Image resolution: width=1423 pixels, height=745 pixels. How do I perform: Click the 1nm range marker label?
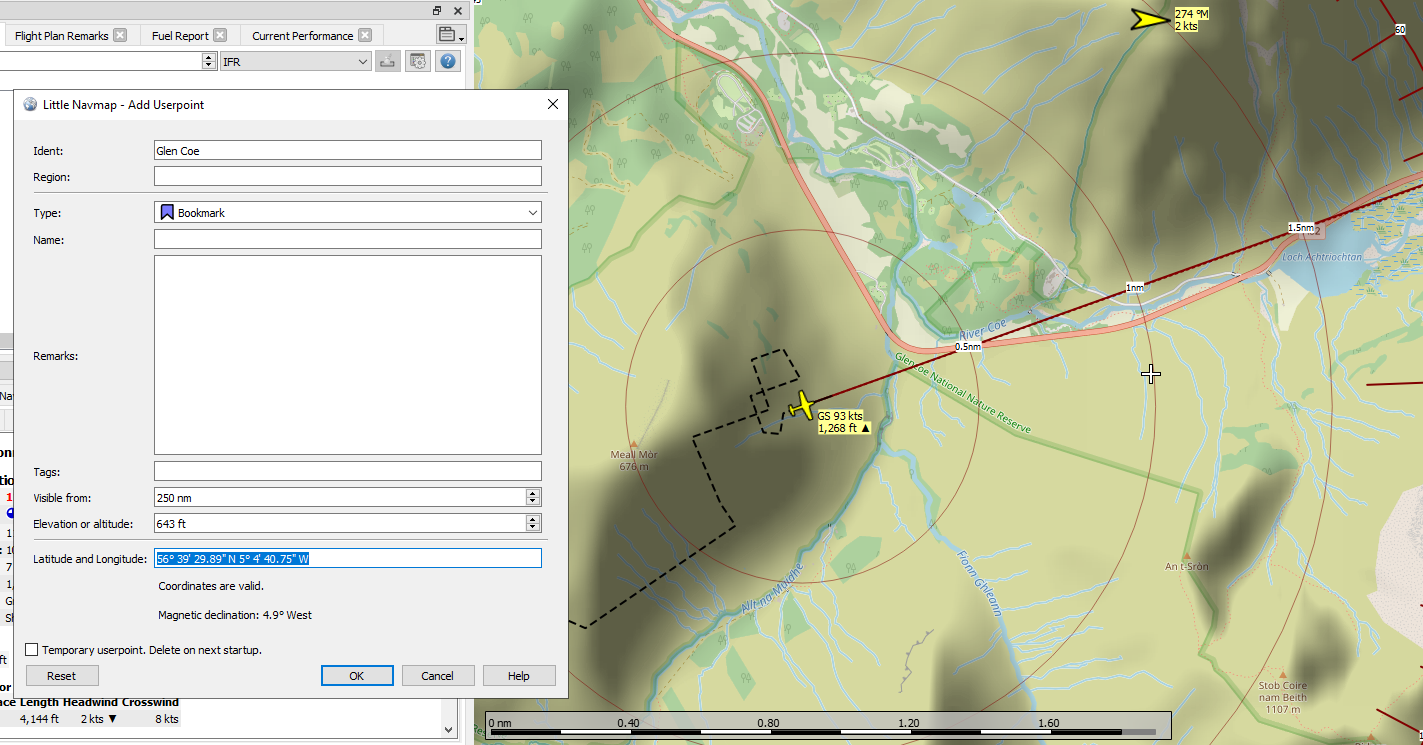coord(1134,287)
